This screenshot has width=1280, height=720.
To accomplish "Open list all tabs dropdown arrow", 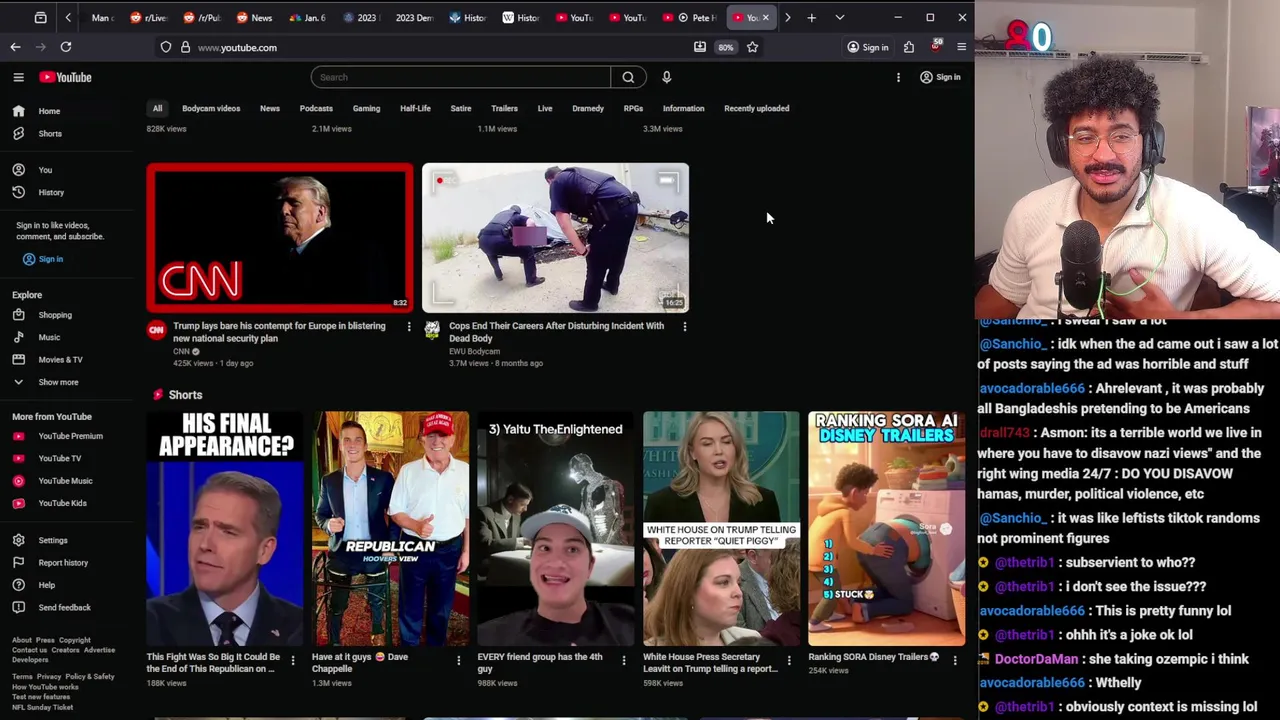I will point(839,17).
